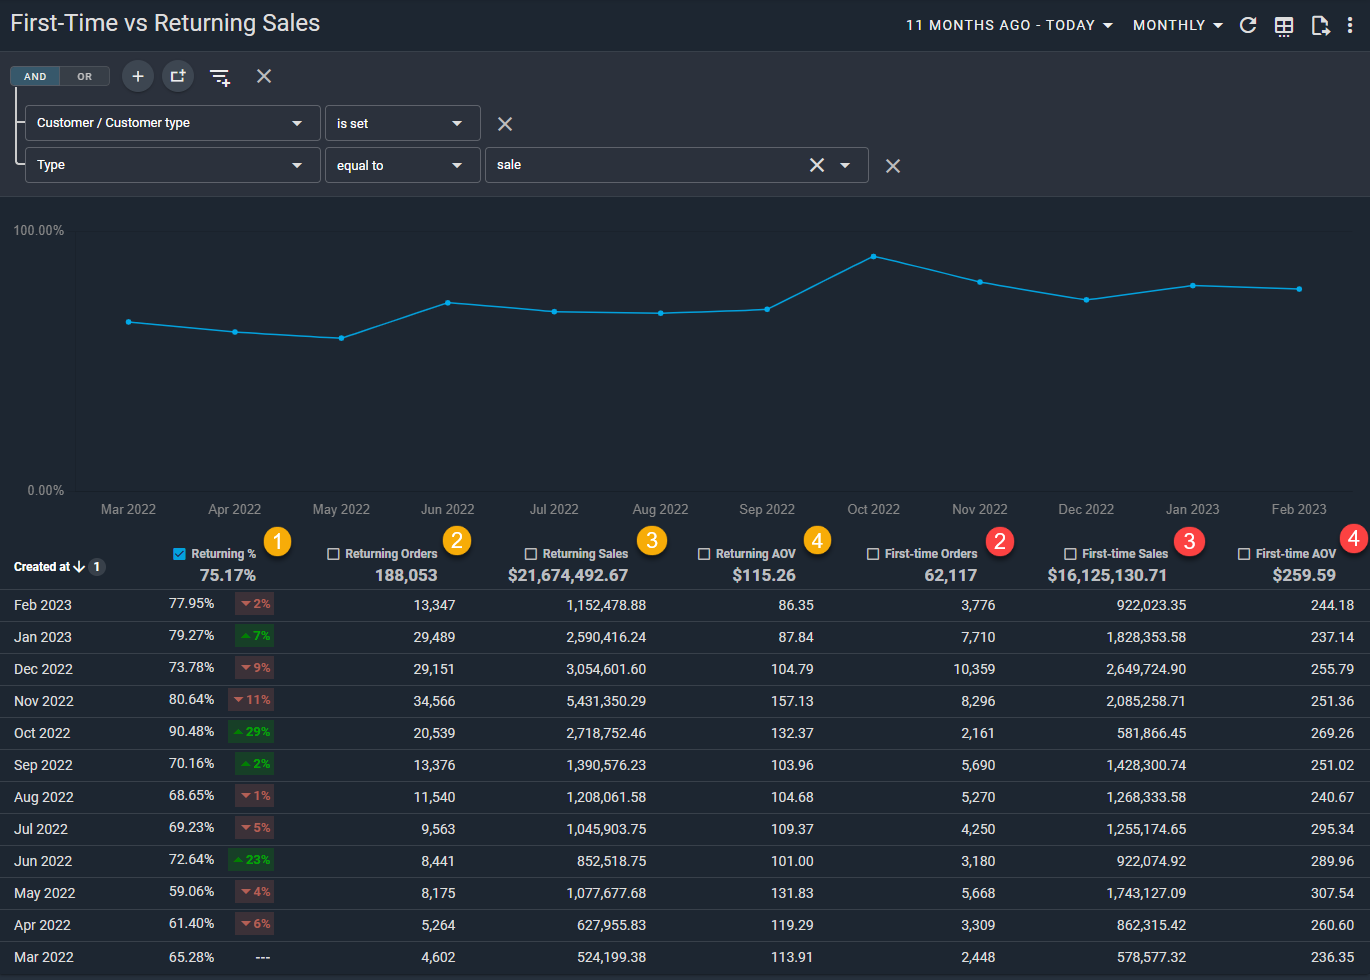Click the Oct 2022 peak data point on chart
The width and height of the screenshot is (1370, 980).
coord(873,256)
